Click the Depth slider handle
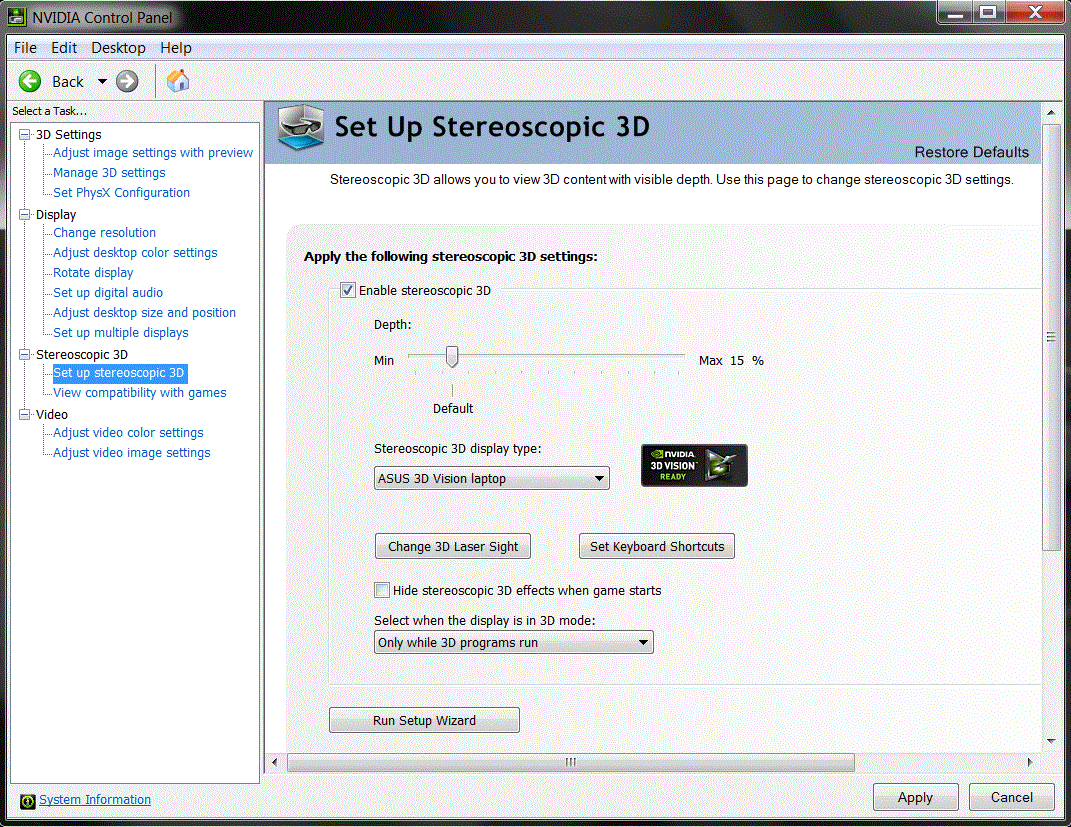Viewport: 1071px width, 827px height. (x=451, y=356)
